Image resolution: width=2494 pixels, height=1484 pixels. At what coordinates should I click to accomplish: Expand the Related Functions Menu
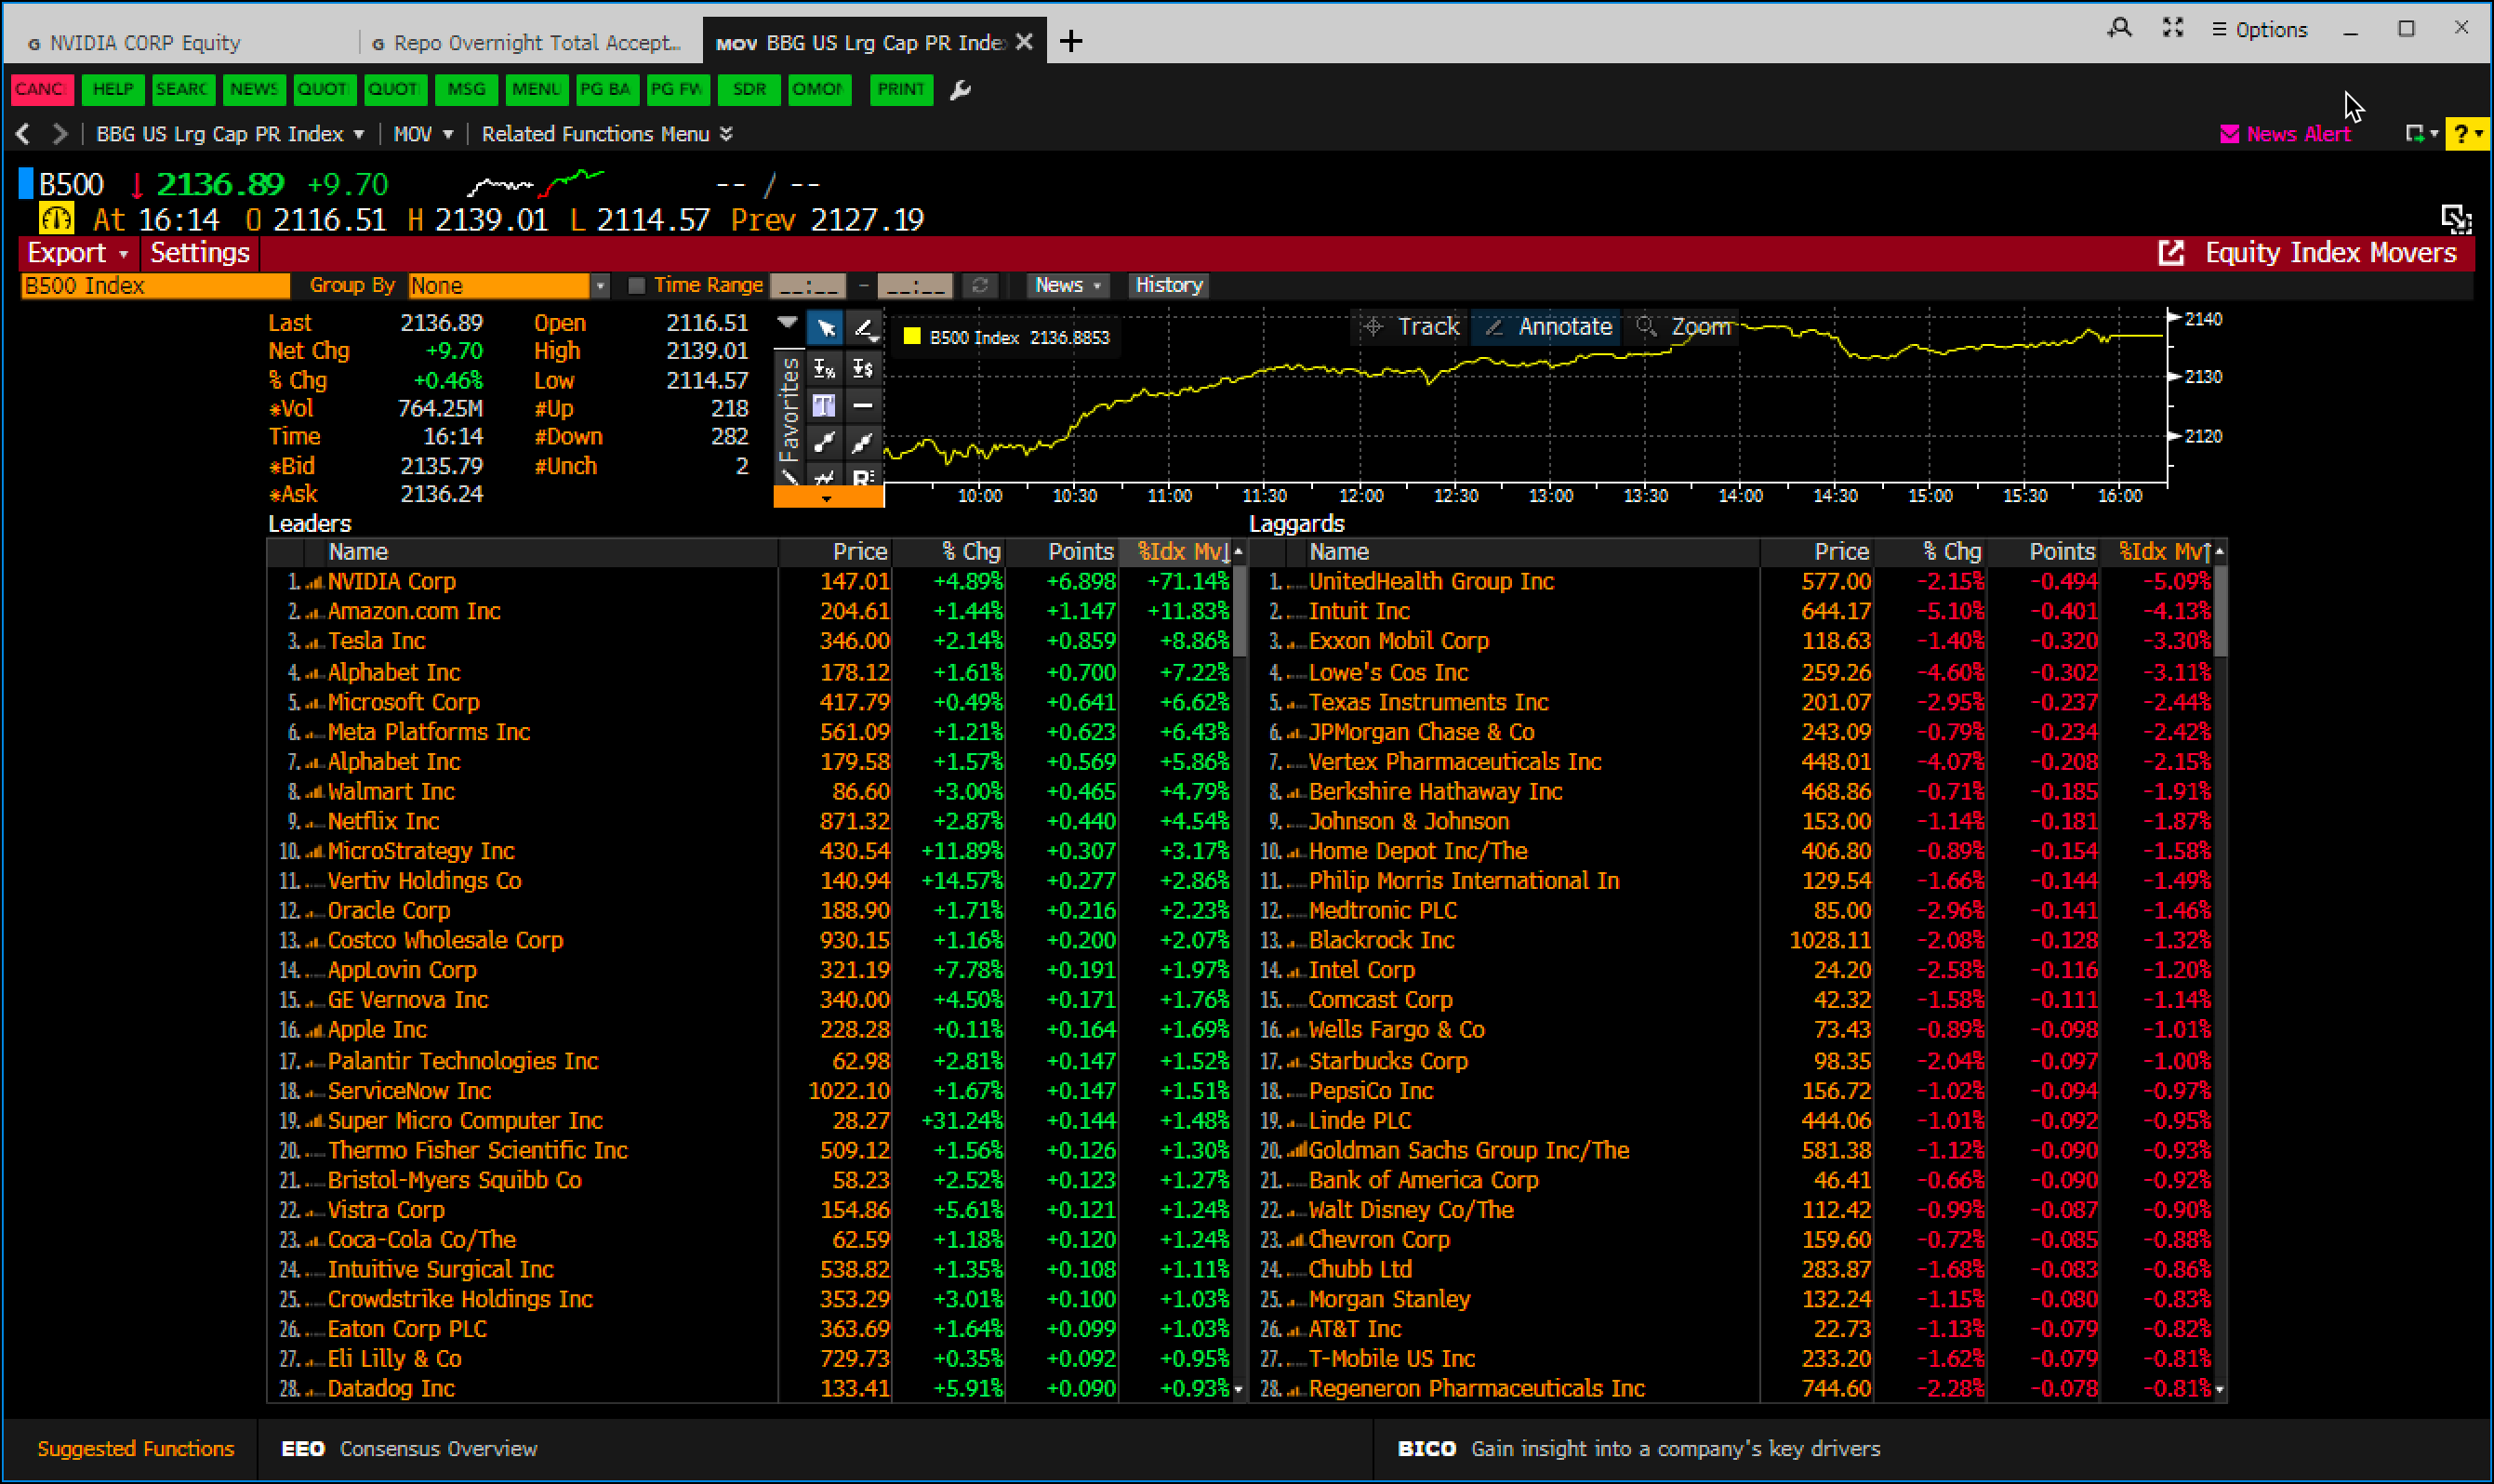607,134
